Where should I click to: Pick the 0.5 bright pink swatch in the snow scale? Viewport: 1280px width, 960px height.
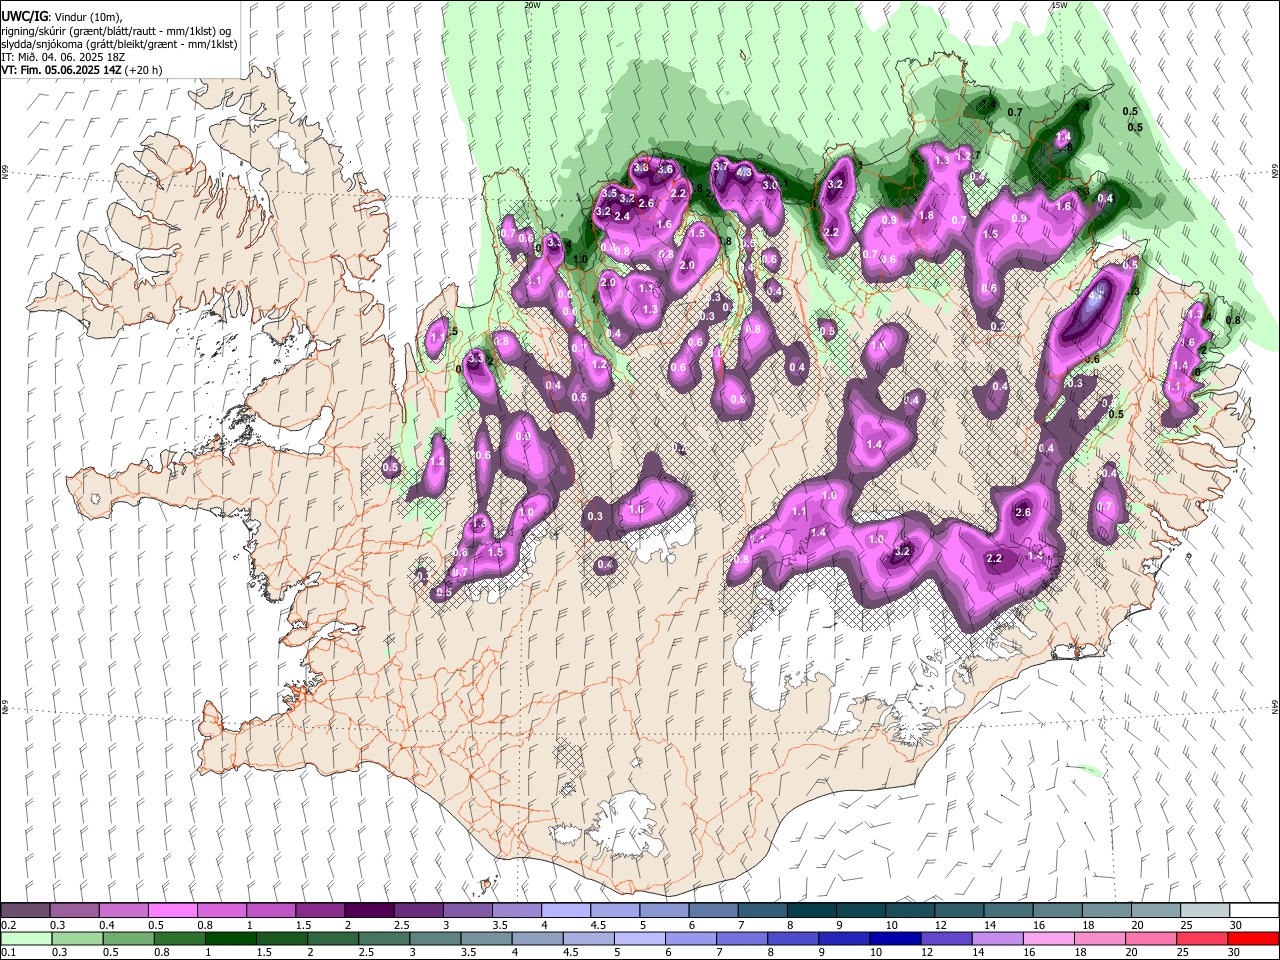coord(172,911)
